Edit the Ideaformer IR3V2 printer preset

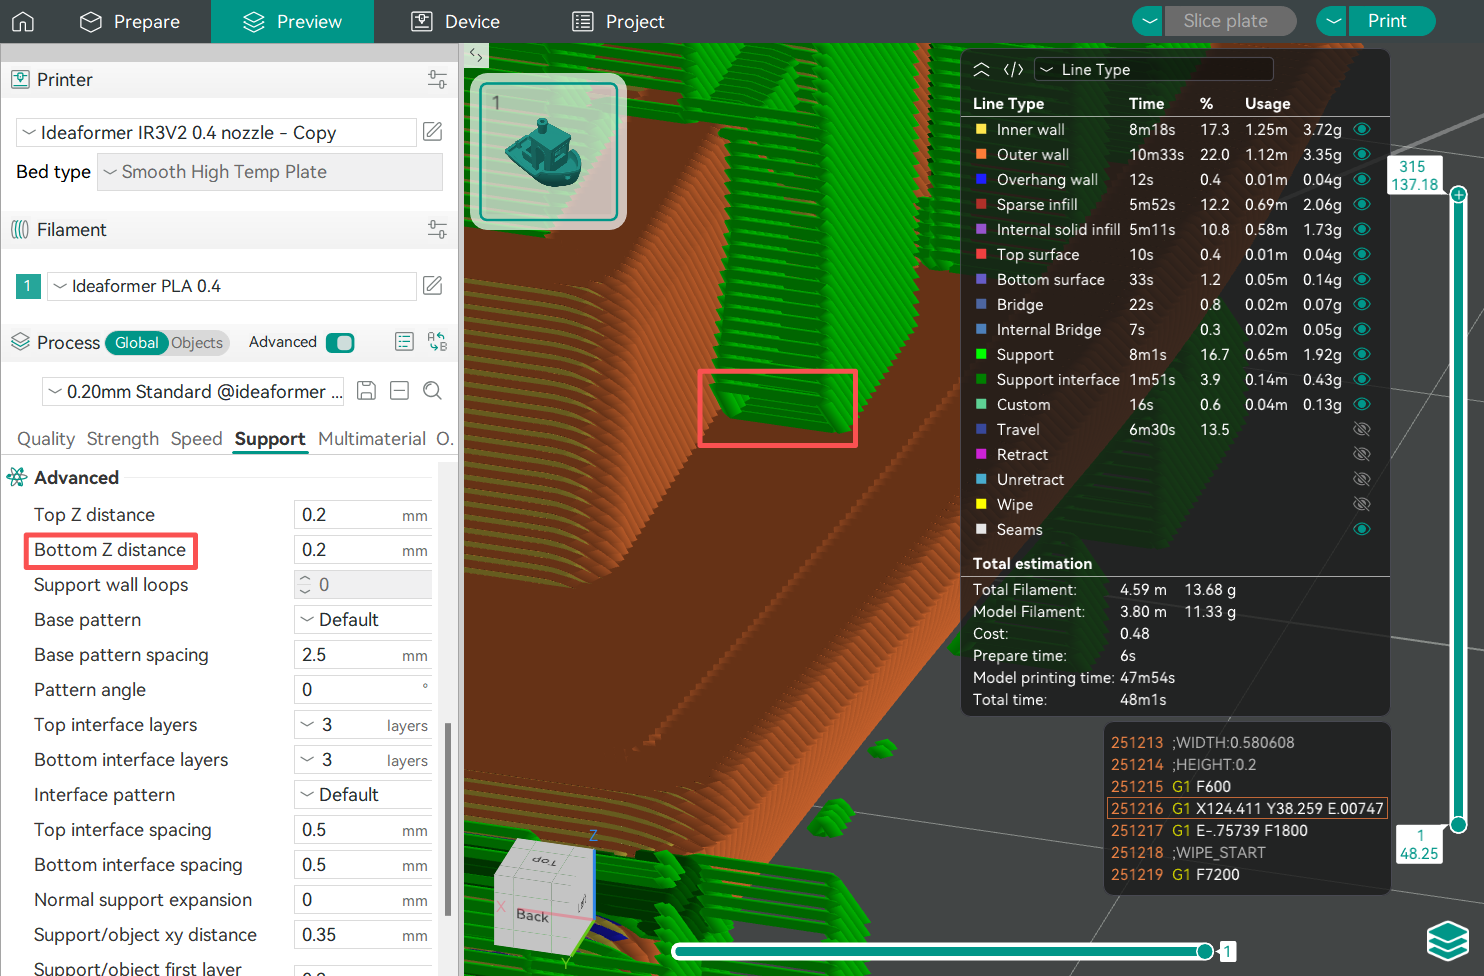click(x=433, y=132)
